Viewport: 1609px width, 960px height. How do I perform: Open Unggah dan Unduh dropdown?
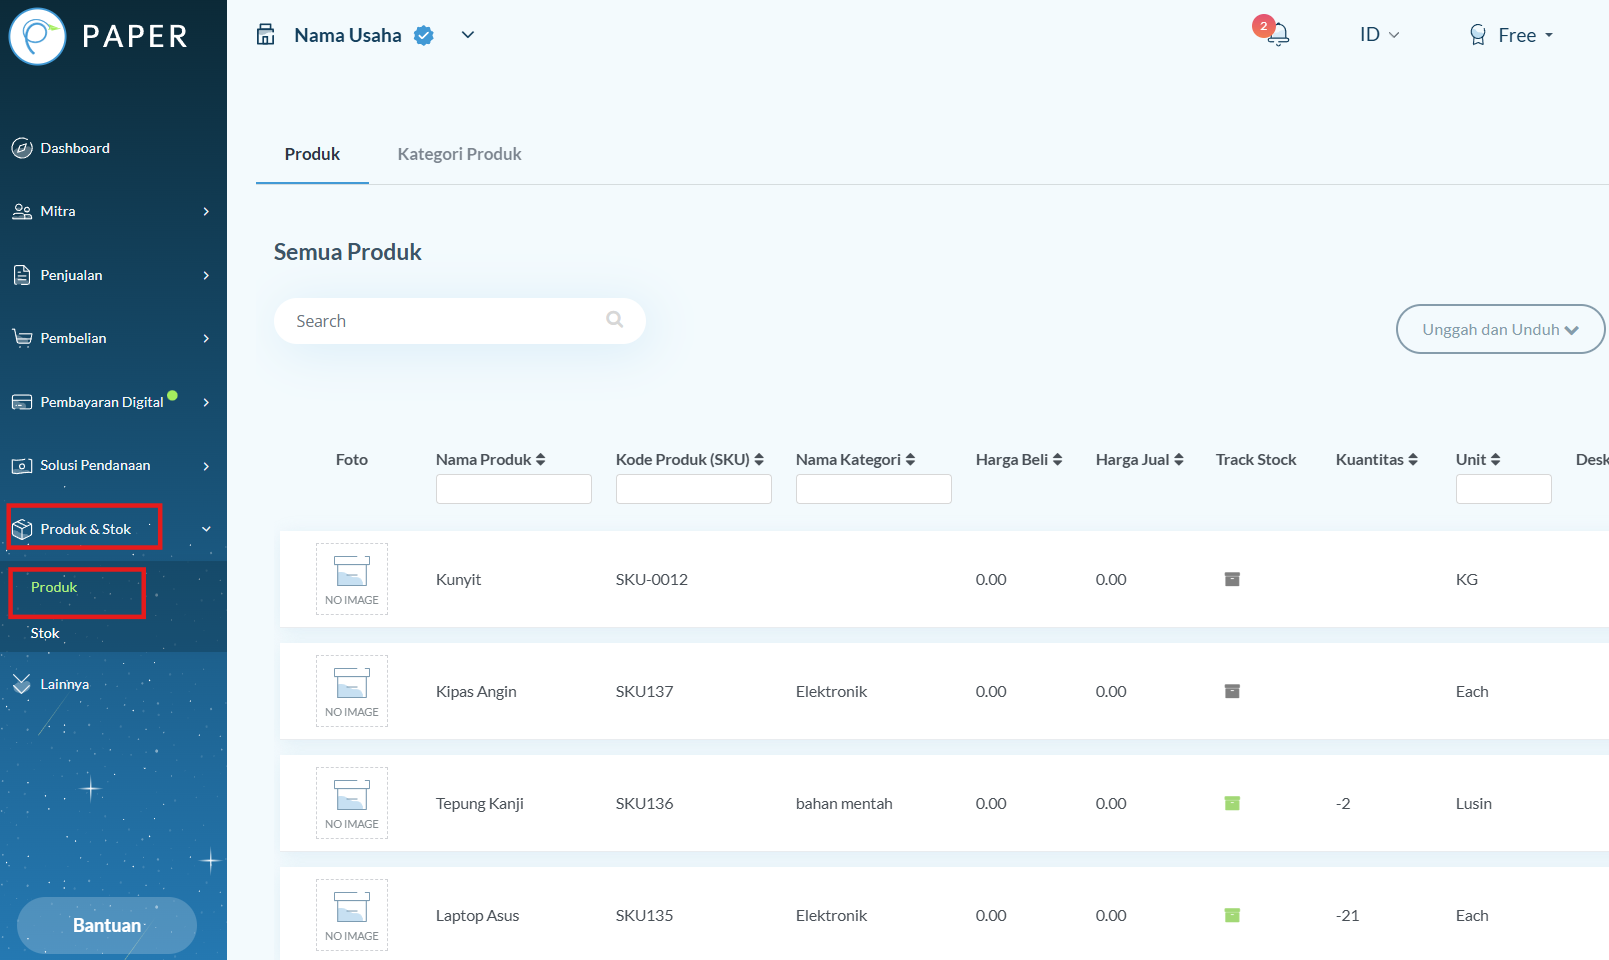[1500, 329]
